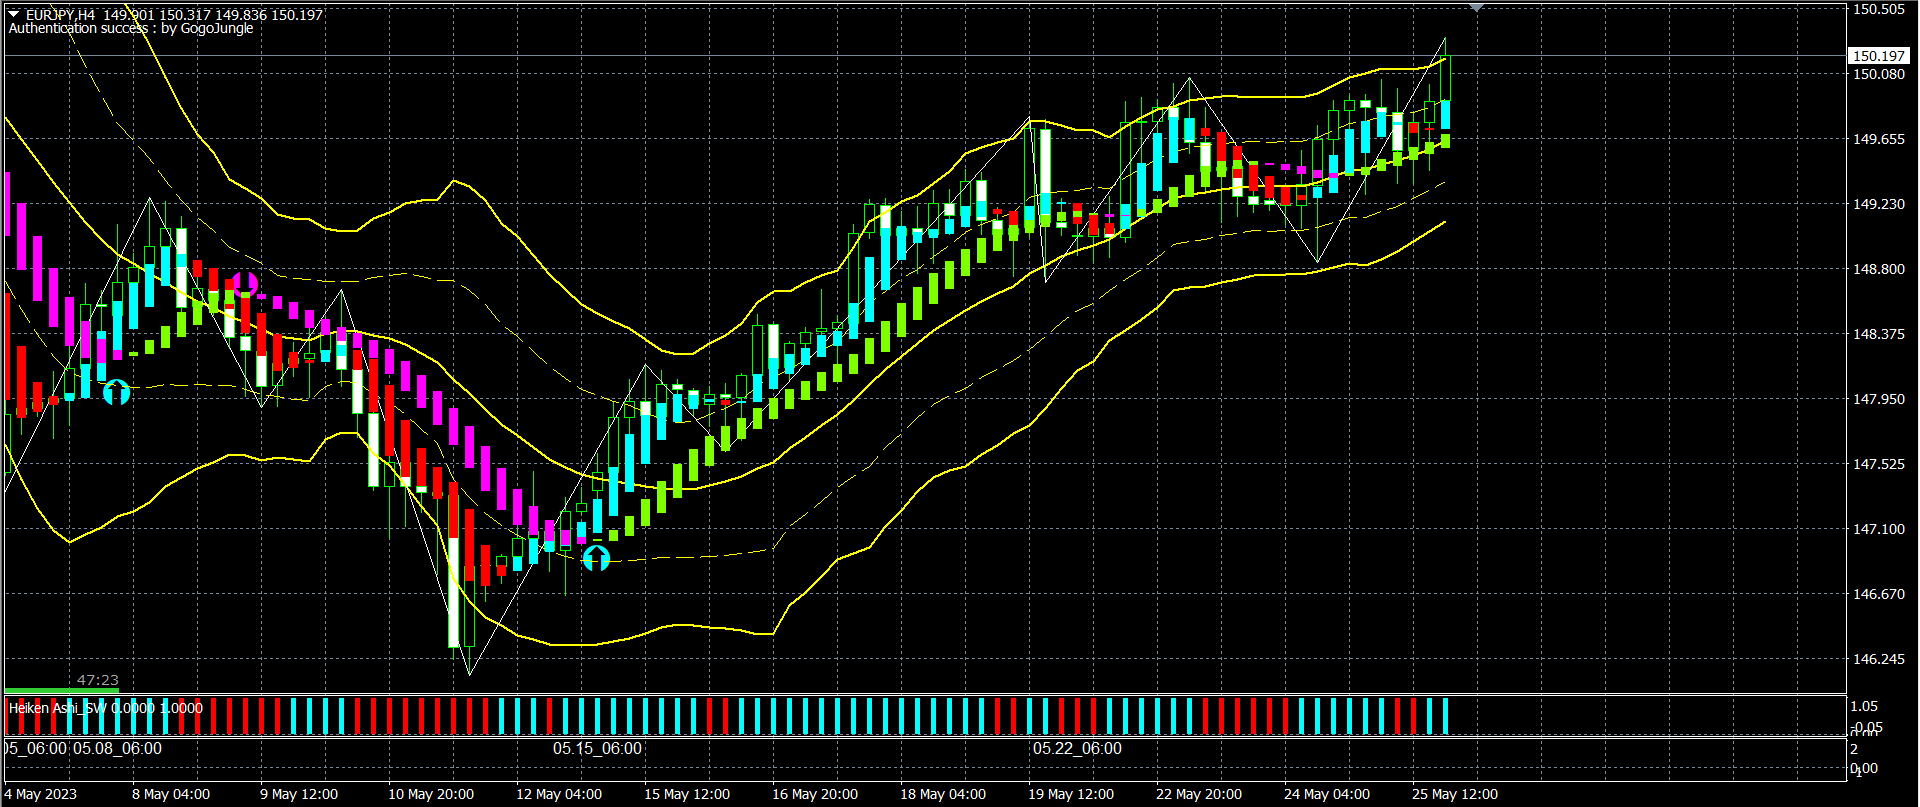Viewport: 1920px width, 807px height.
Task: Click the 25 May 12:00 time axis label
Action: click(x=1454, y=794)
